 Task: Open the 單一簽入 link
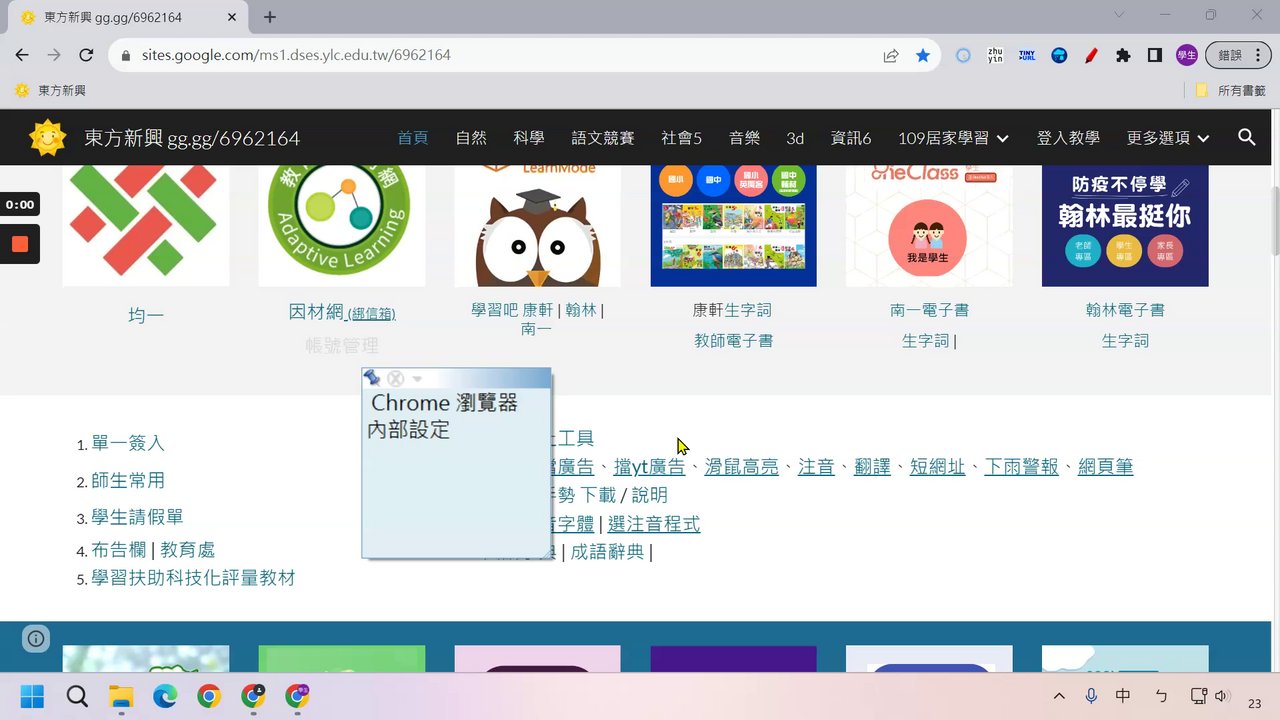[128, 443]
